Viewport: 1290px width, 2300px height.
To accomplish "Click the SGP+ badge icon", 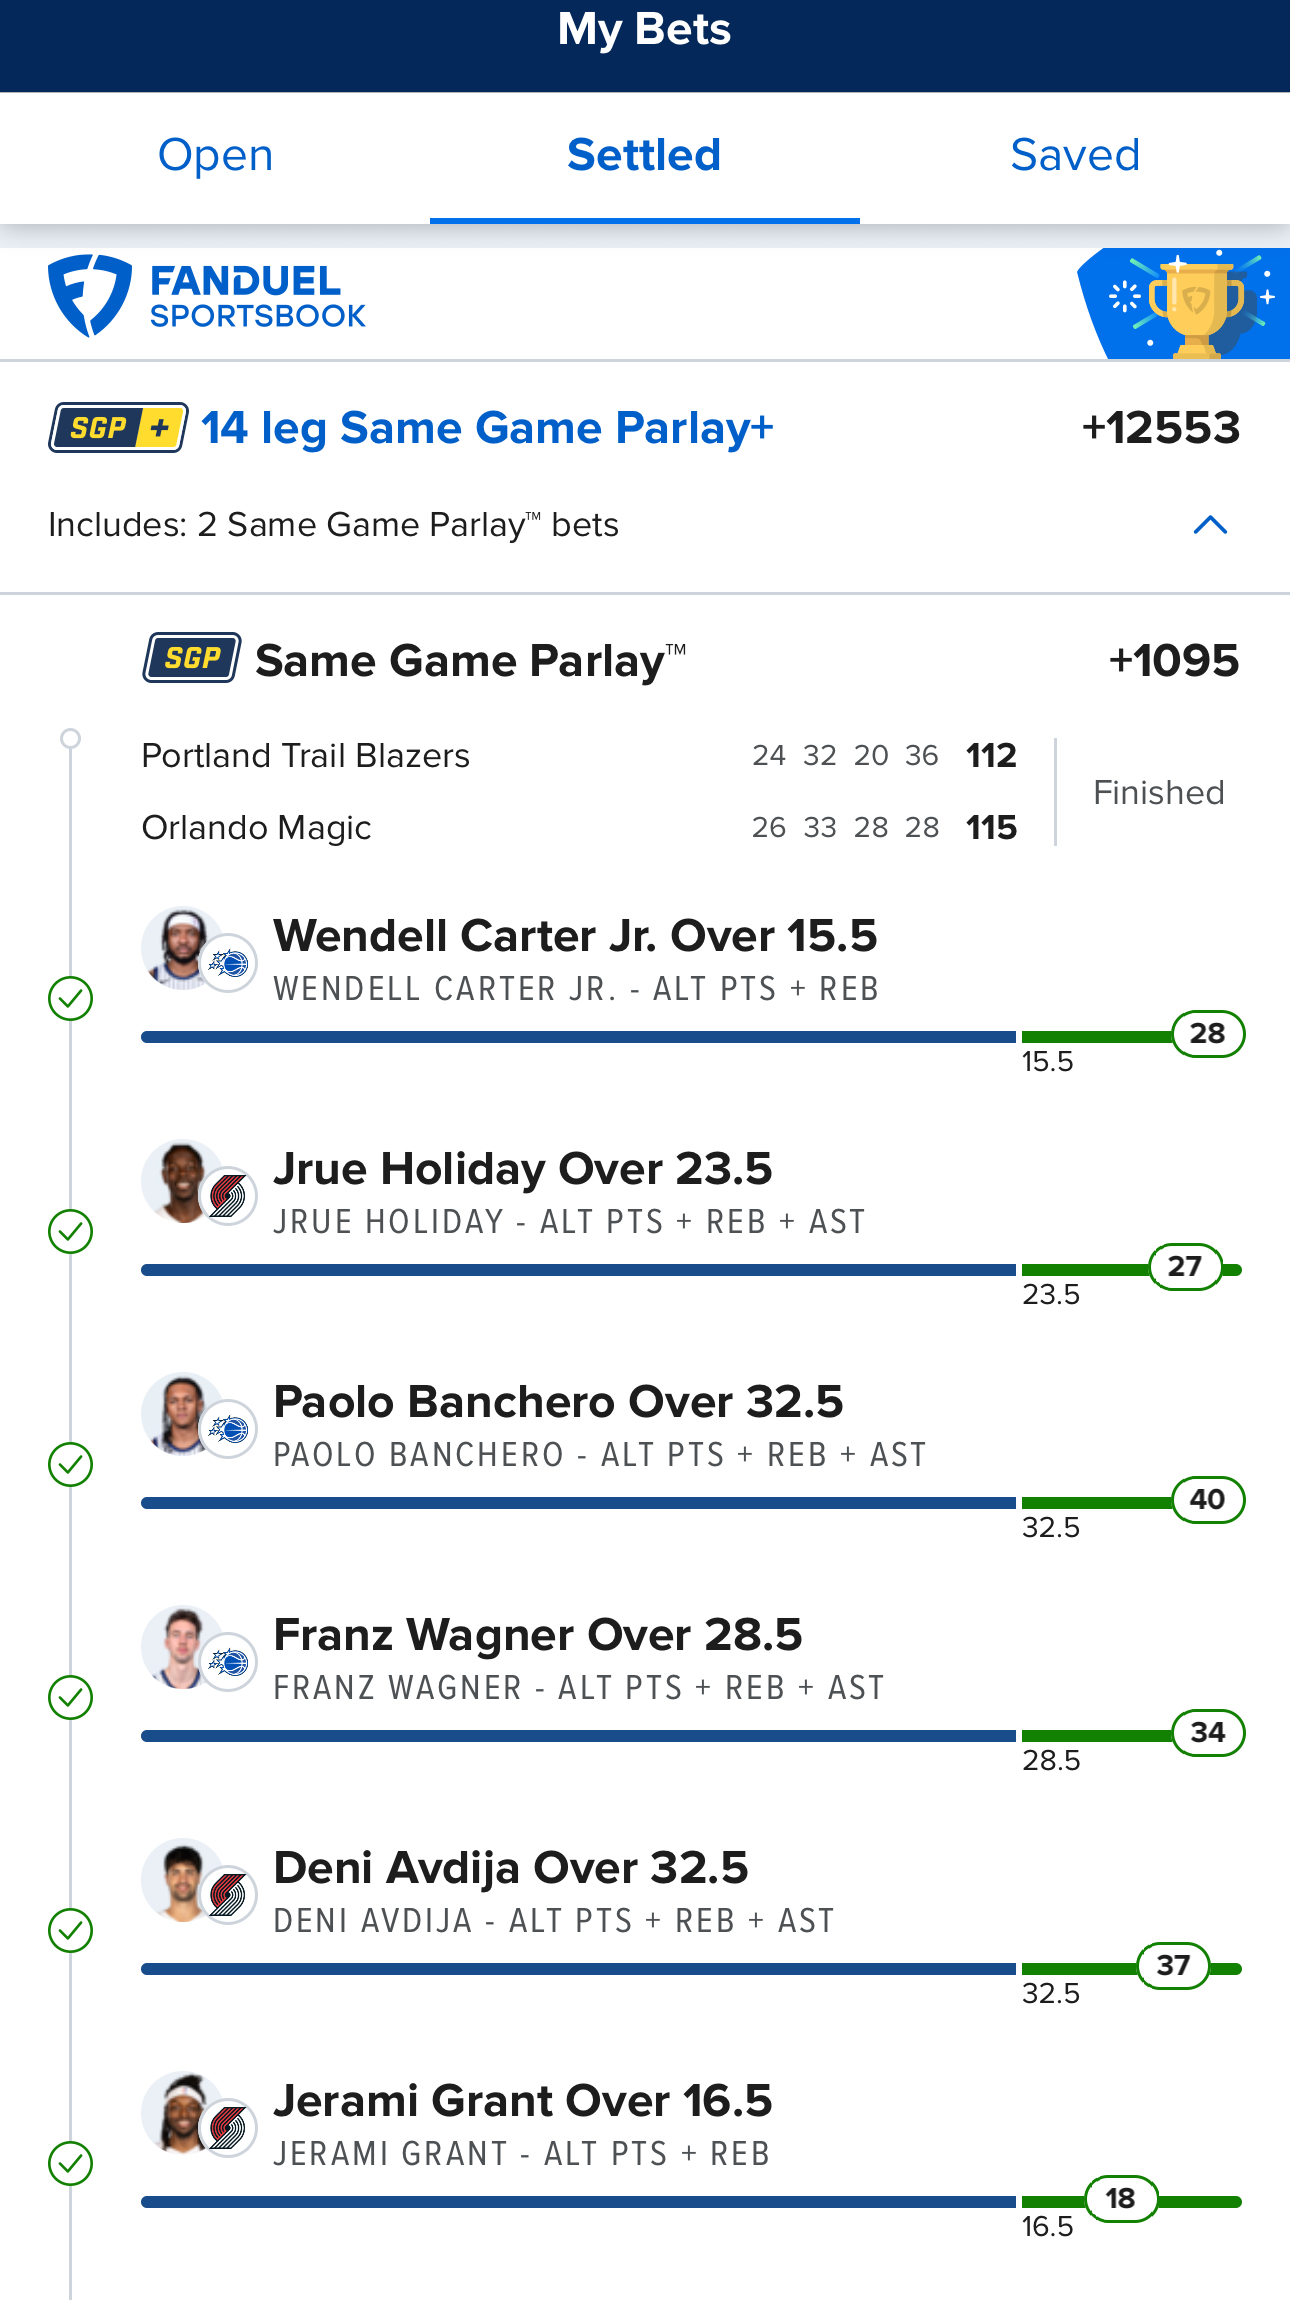I will pos(118,428).
